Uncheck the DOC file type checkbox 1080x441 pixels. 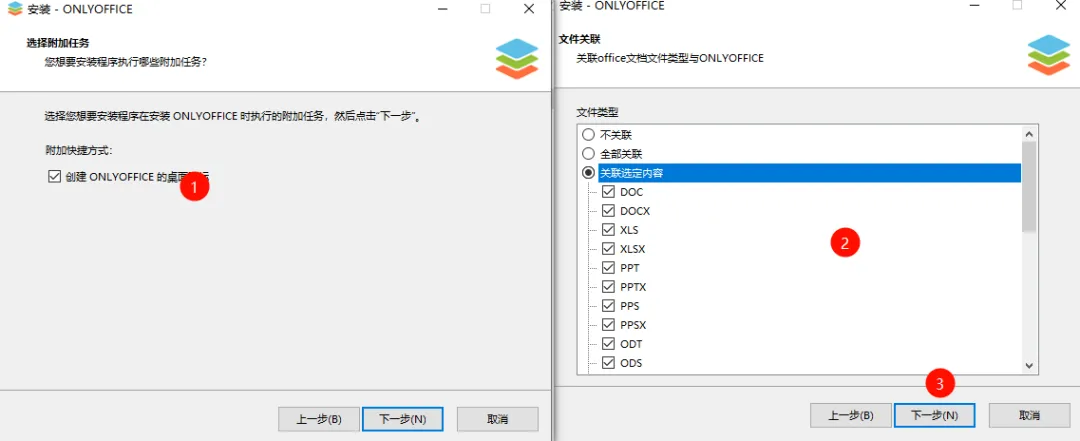pyautogui.click(x=608, y=192)
